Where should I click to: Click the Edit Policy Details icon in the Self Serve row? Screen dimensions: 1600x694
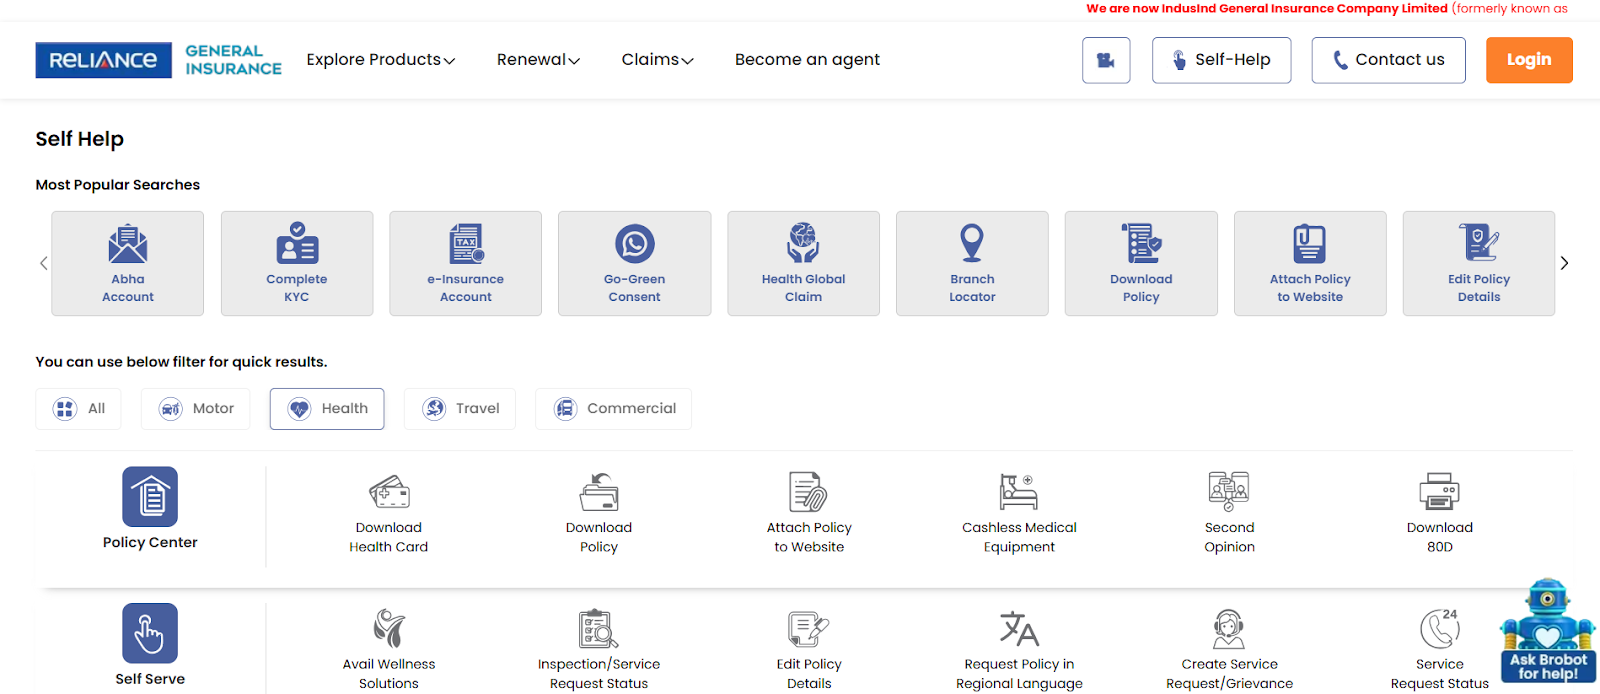[808, 629]
